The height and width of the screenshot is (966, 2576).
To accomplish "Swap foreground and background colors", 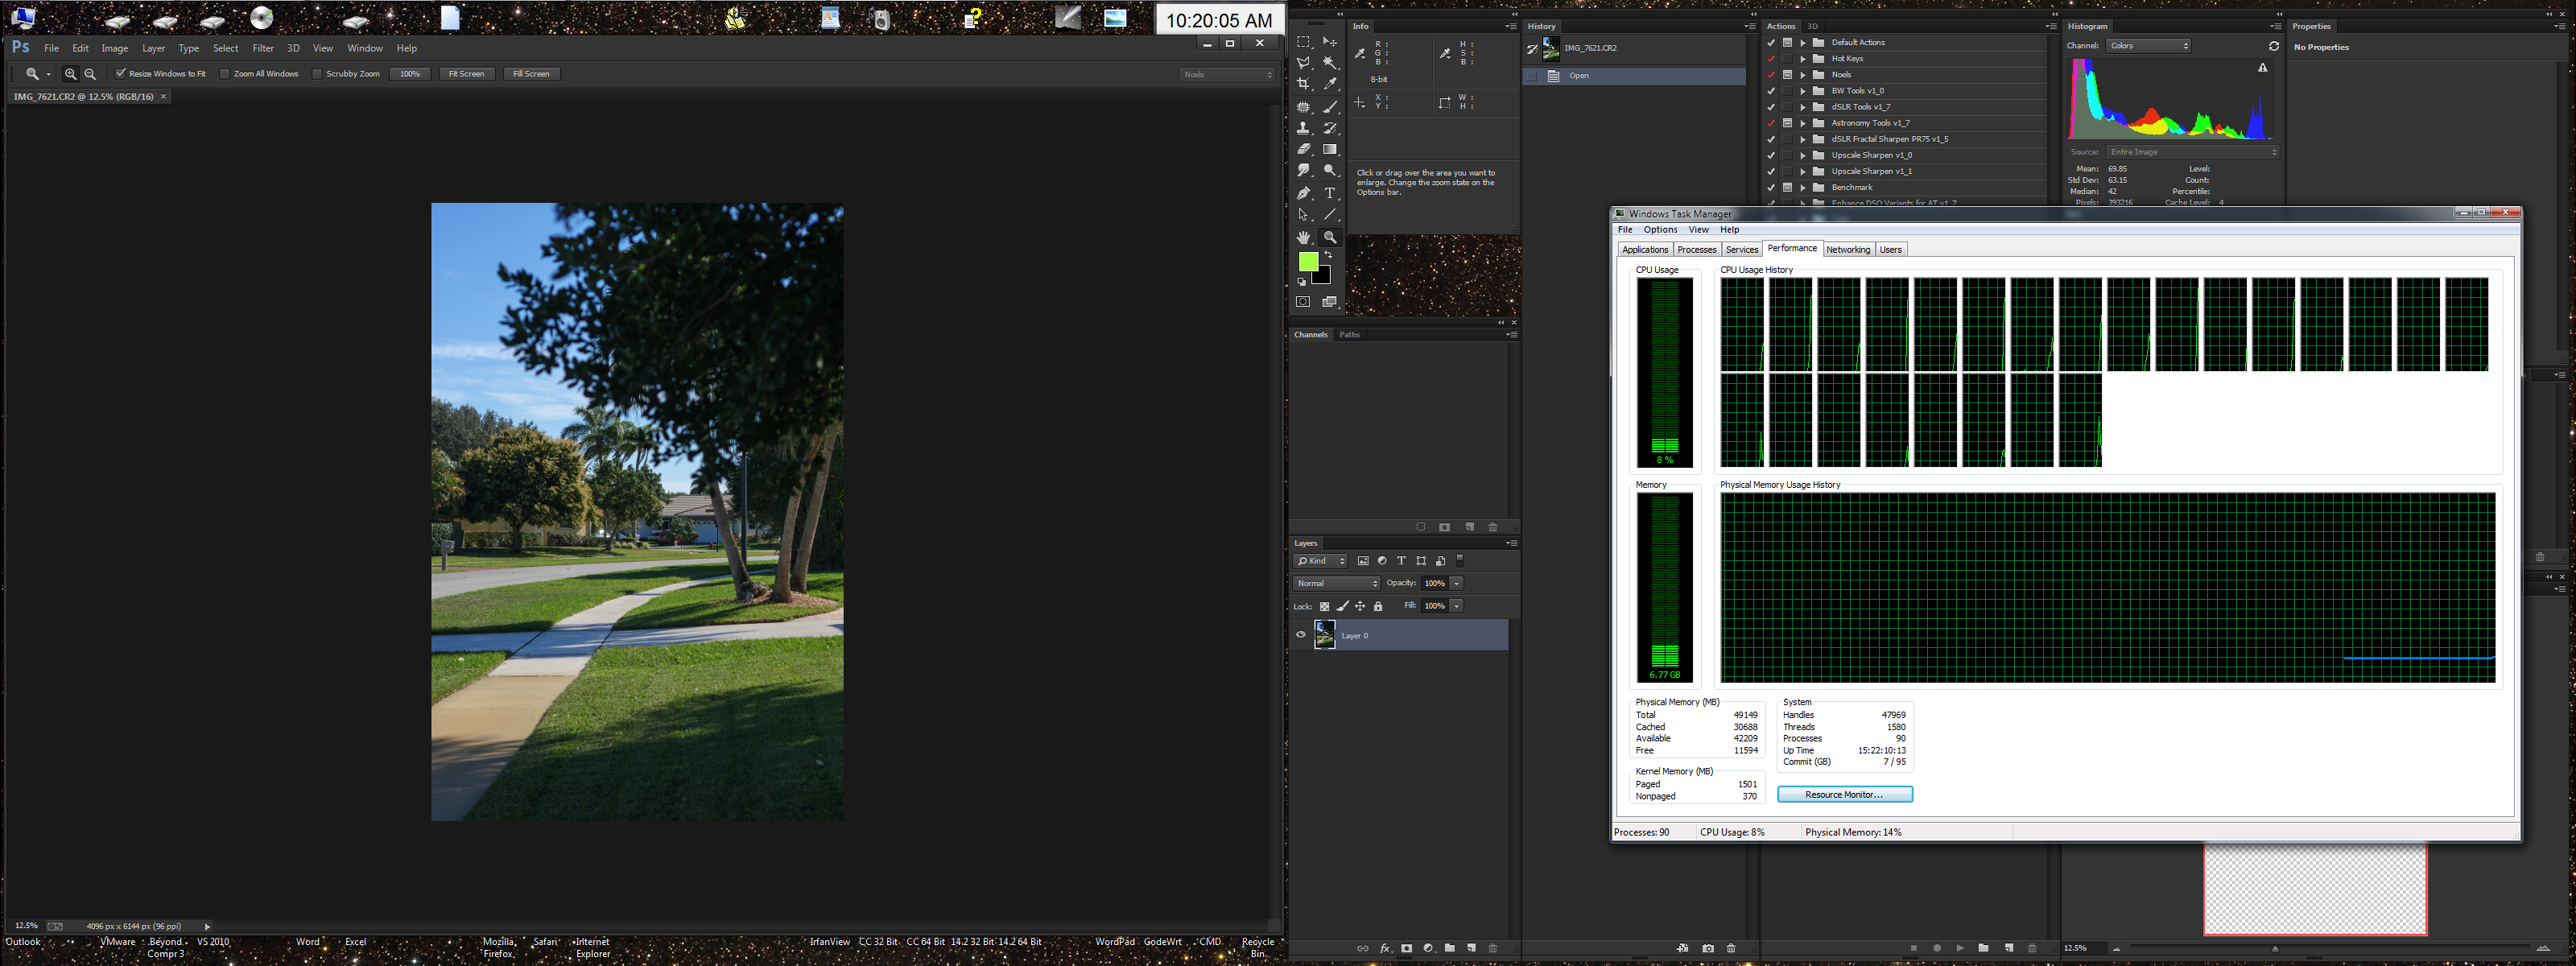I will coord(1328,255).
